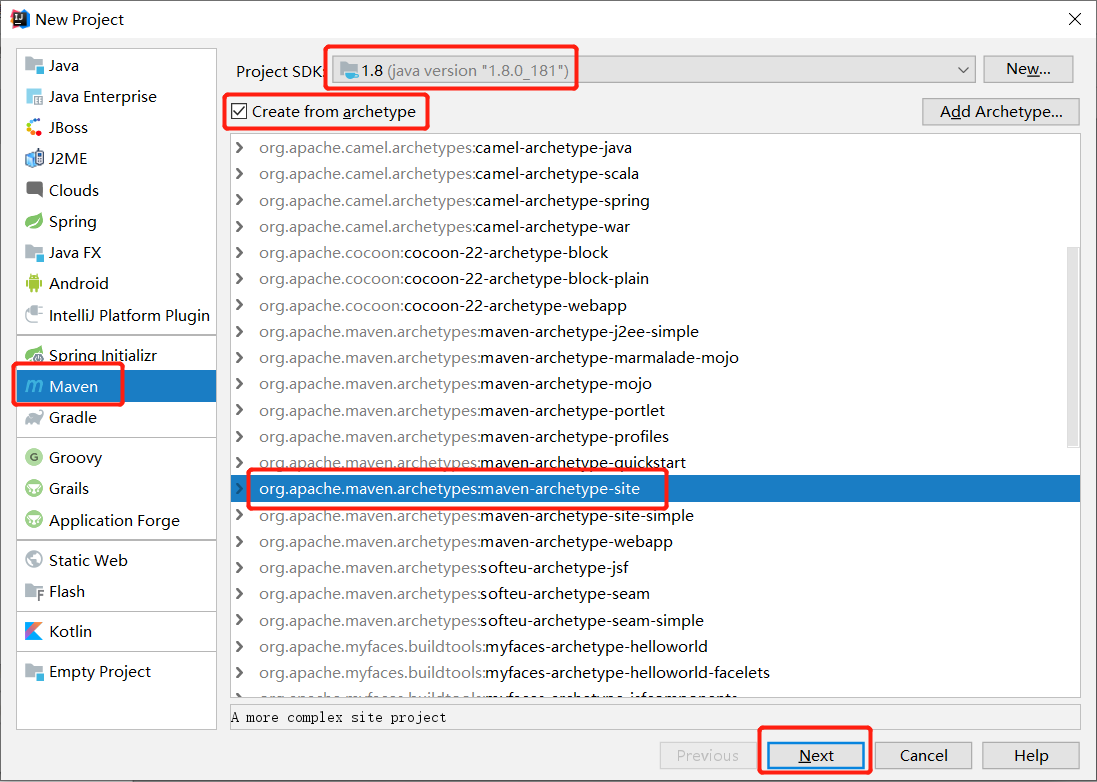The image size is (1097, 782).
Task: Click the Cancel button
Action: point(923,755)
